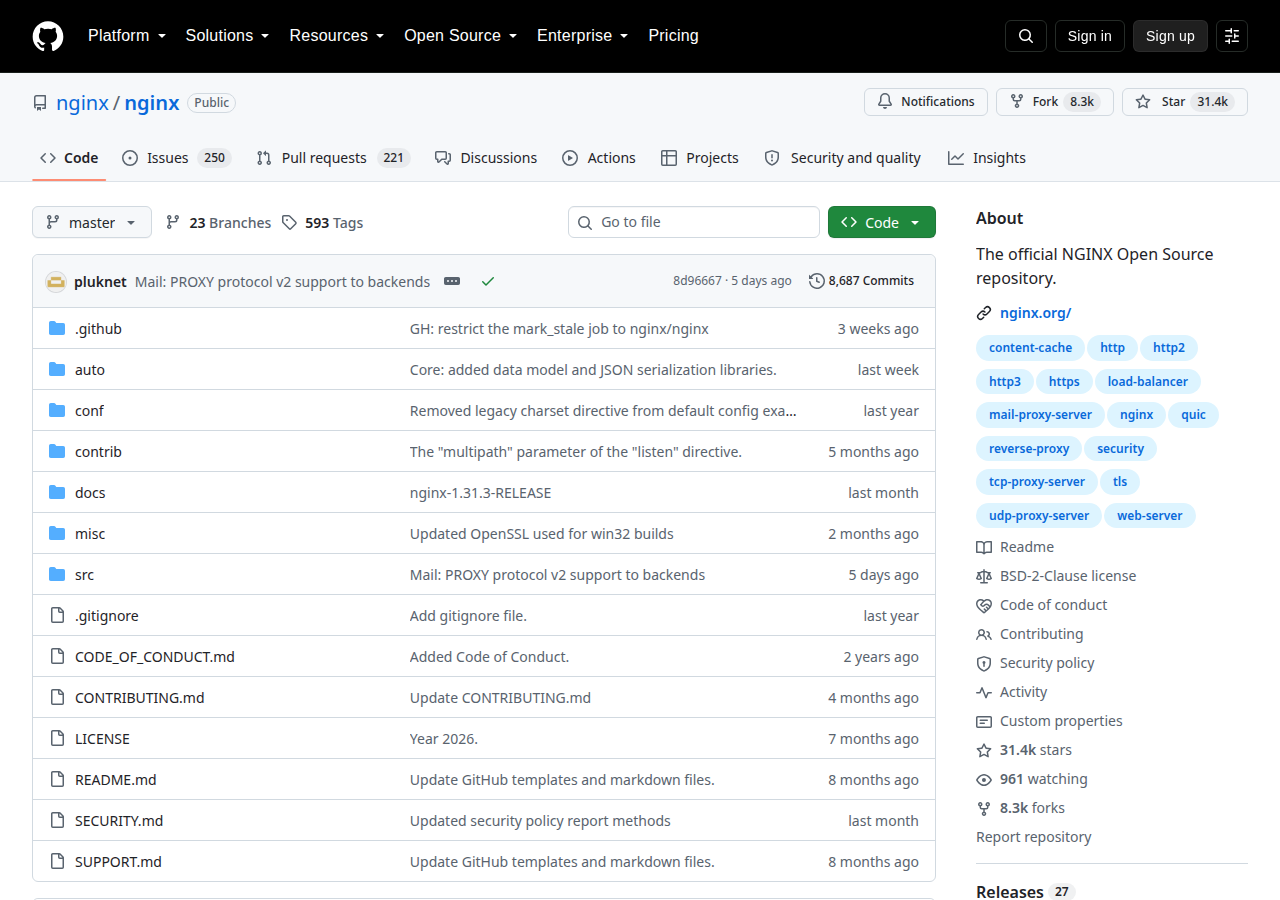Click the reverse-proxy topic tag

(1029, 449)
